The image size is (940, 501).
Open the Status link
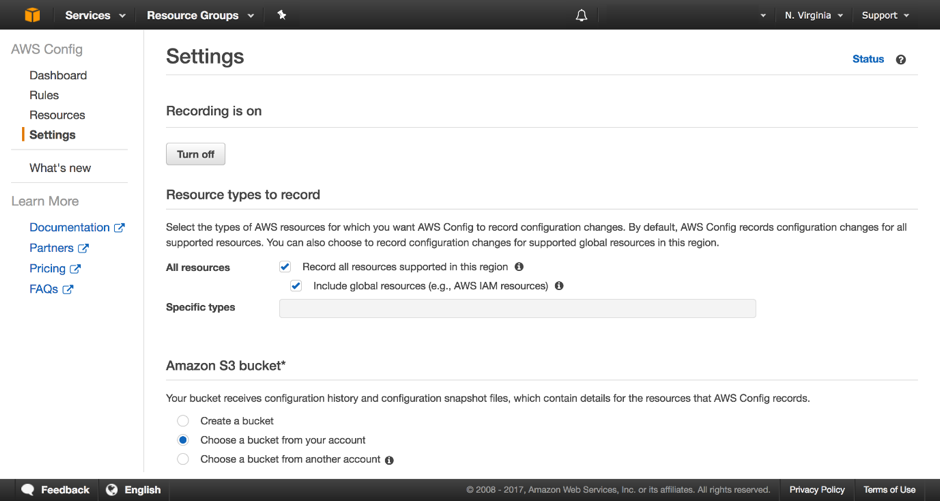click(x=868, y=59)
